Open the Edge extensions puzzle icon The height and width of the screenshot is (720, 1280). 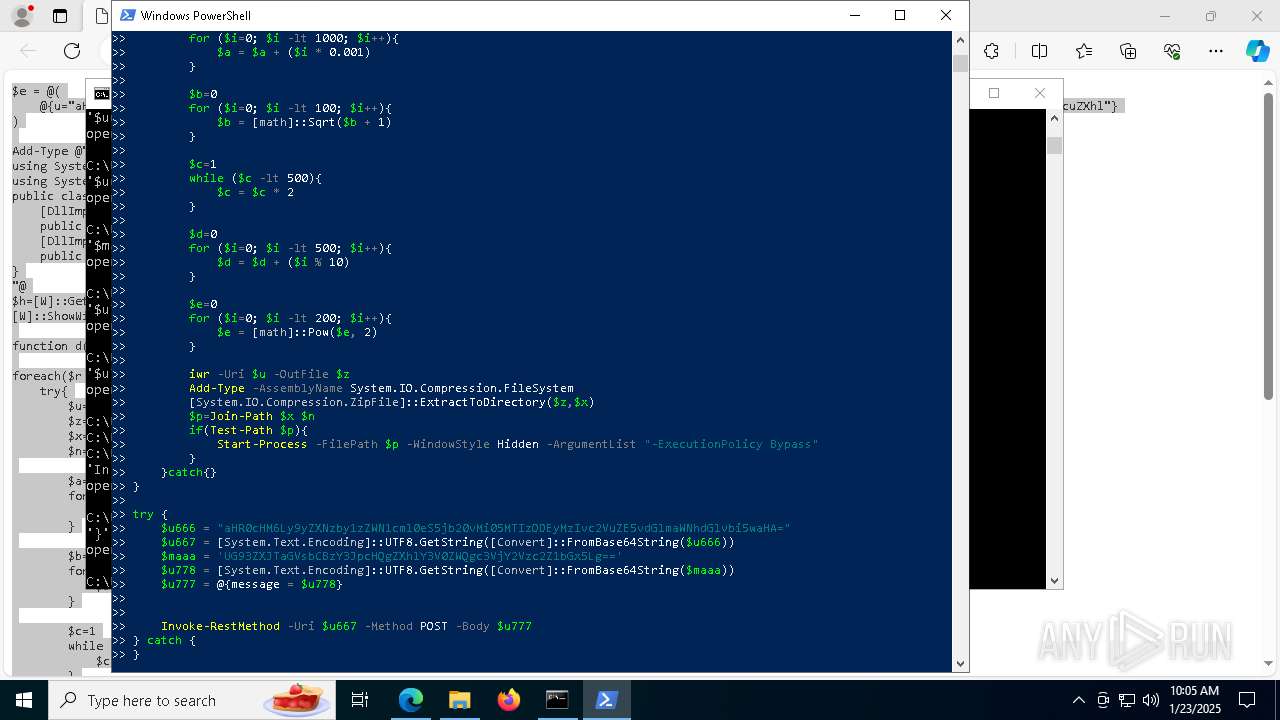coord(991,51)
